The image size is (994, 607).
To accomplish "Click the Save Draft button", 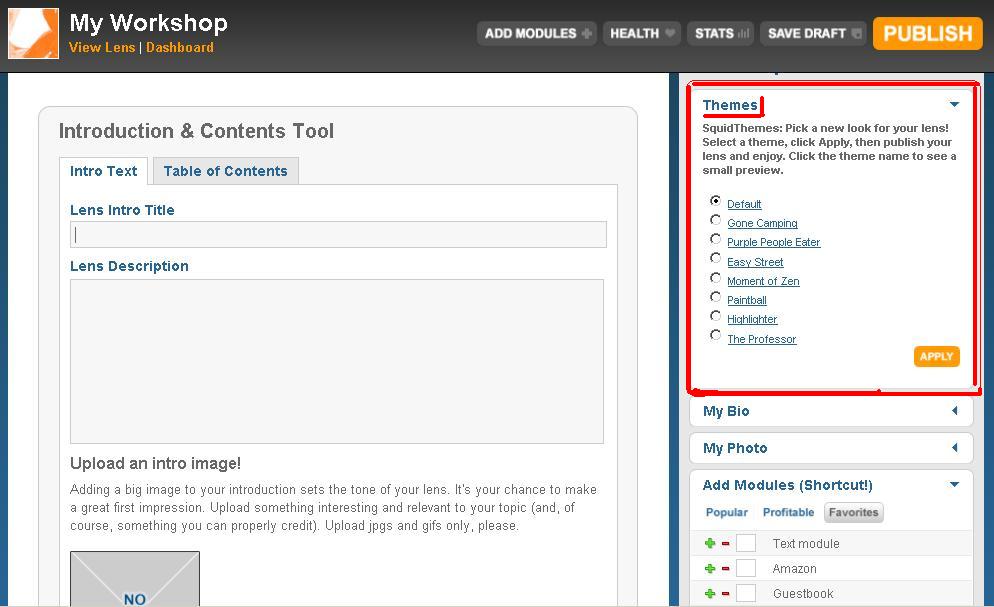I will (x=813, y=33).
